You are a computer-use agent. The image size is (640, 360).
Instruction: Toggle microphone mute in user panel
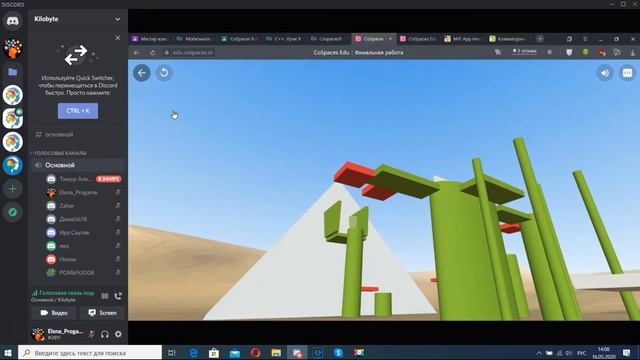point(91,334)
